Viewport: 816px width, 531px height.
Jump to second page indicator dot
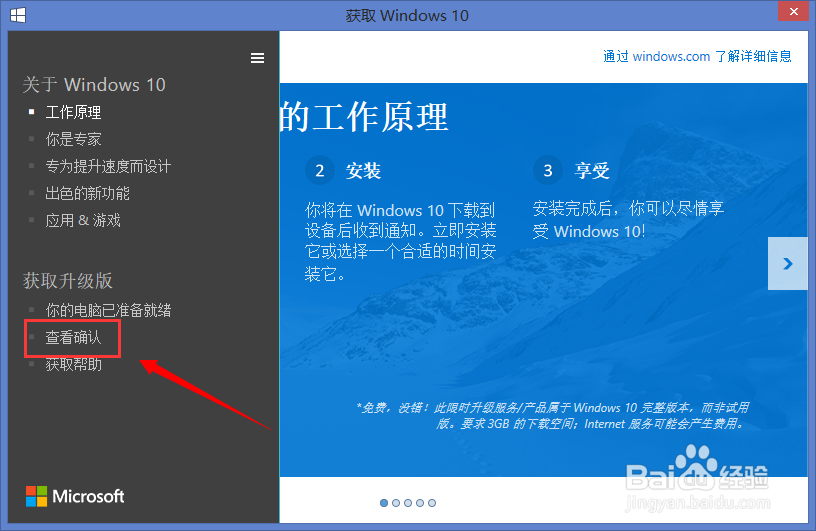pos(396,503)
